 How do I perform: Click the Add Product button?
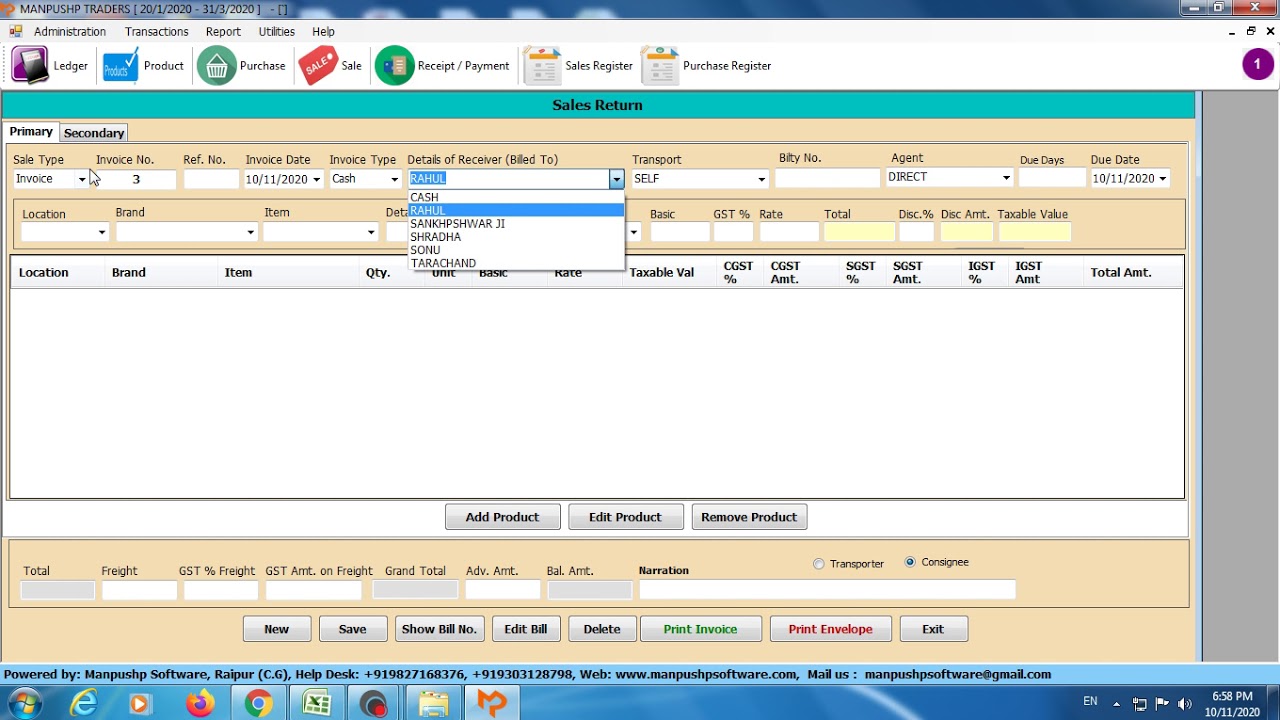tap(502, 517)
